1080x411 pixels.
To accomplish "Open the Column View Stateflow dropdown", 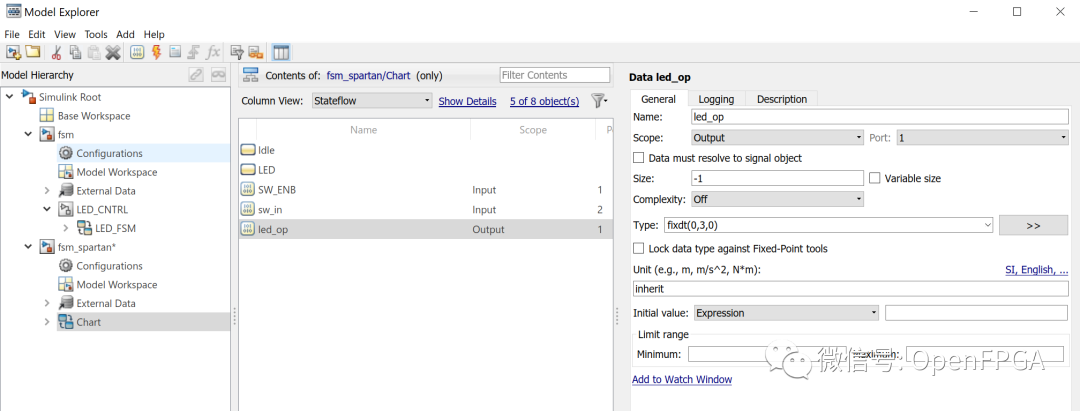I will click(x=372, y=101).
